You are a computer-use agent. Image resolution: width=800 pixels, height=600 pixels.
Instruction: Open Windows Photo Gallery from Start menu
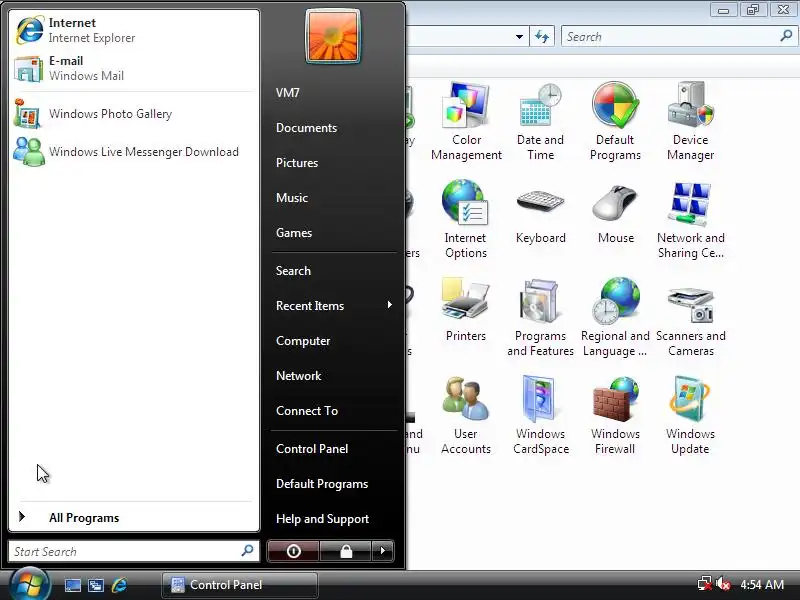pos(134,114)
